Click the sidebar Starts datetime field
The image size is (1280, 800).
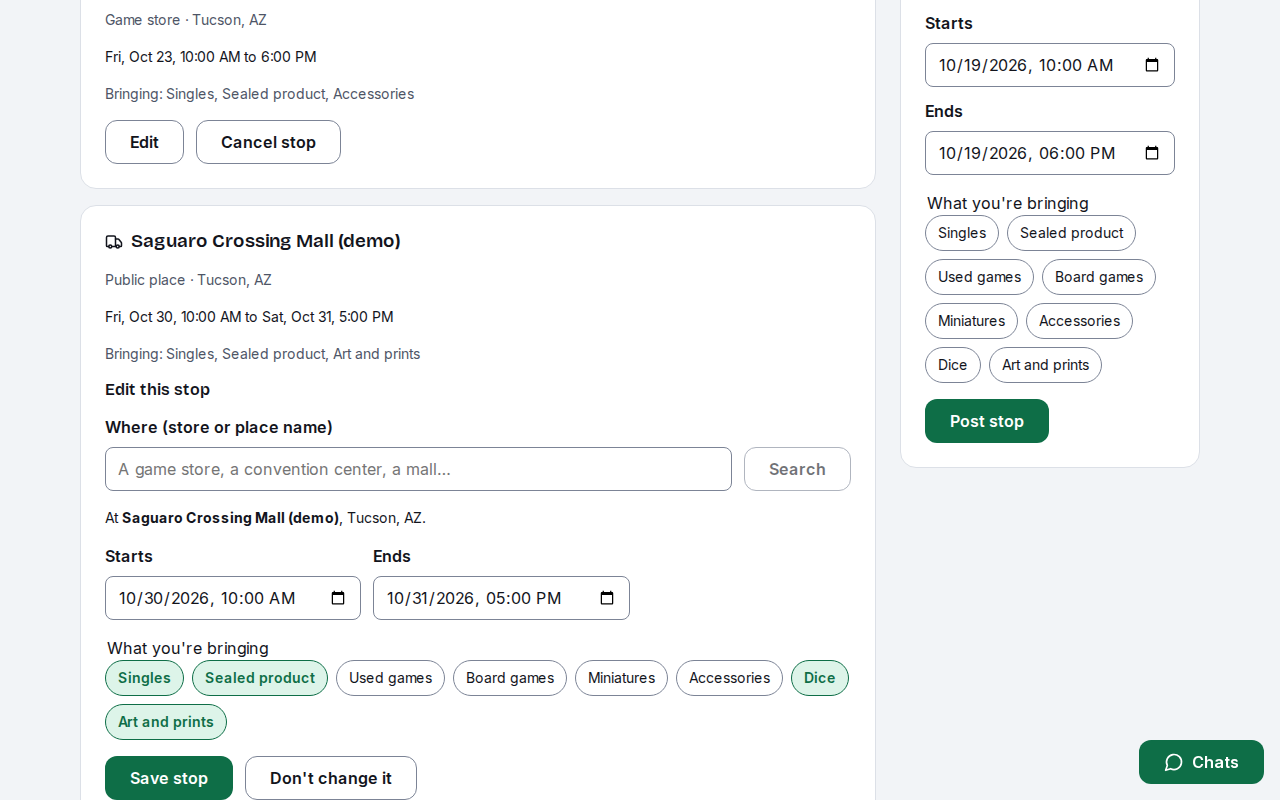point(1050,65)
